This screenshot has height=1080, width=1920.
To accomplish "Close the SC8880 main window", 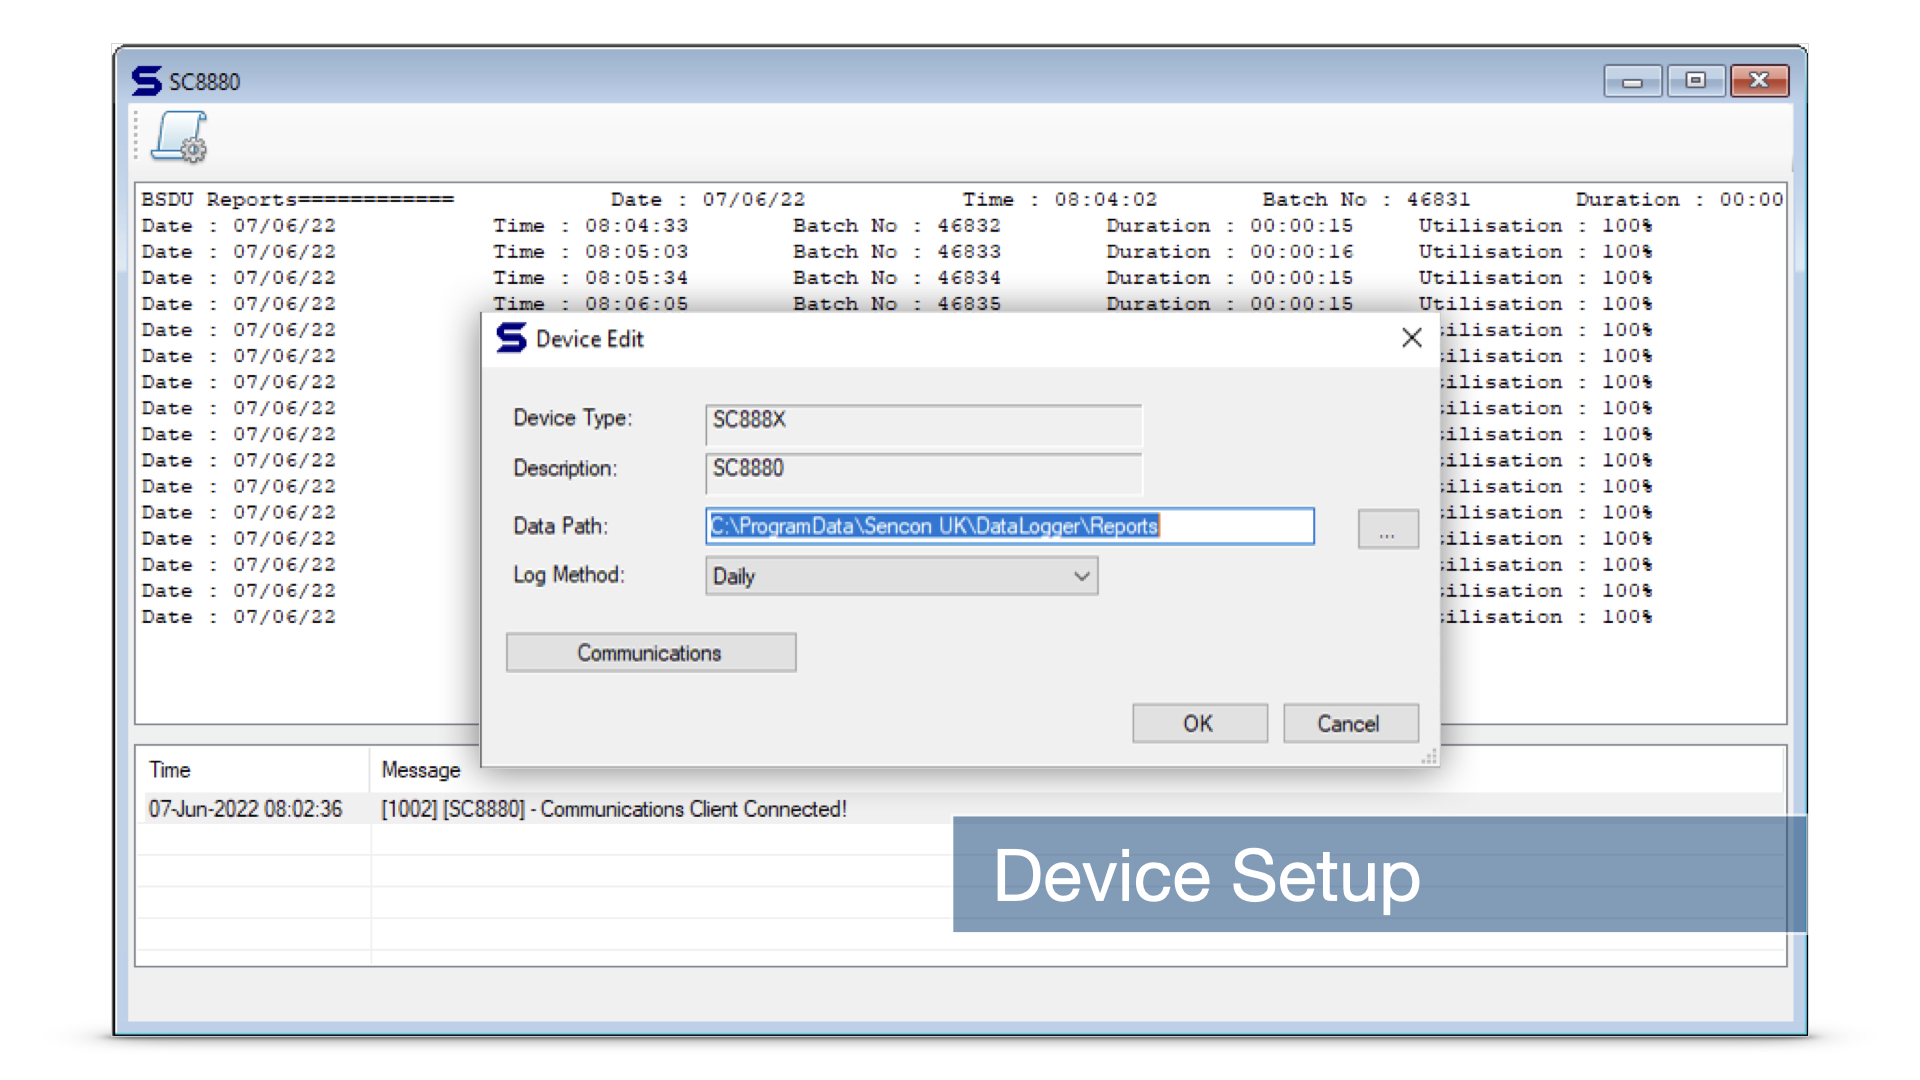I will click(1759, 81).
